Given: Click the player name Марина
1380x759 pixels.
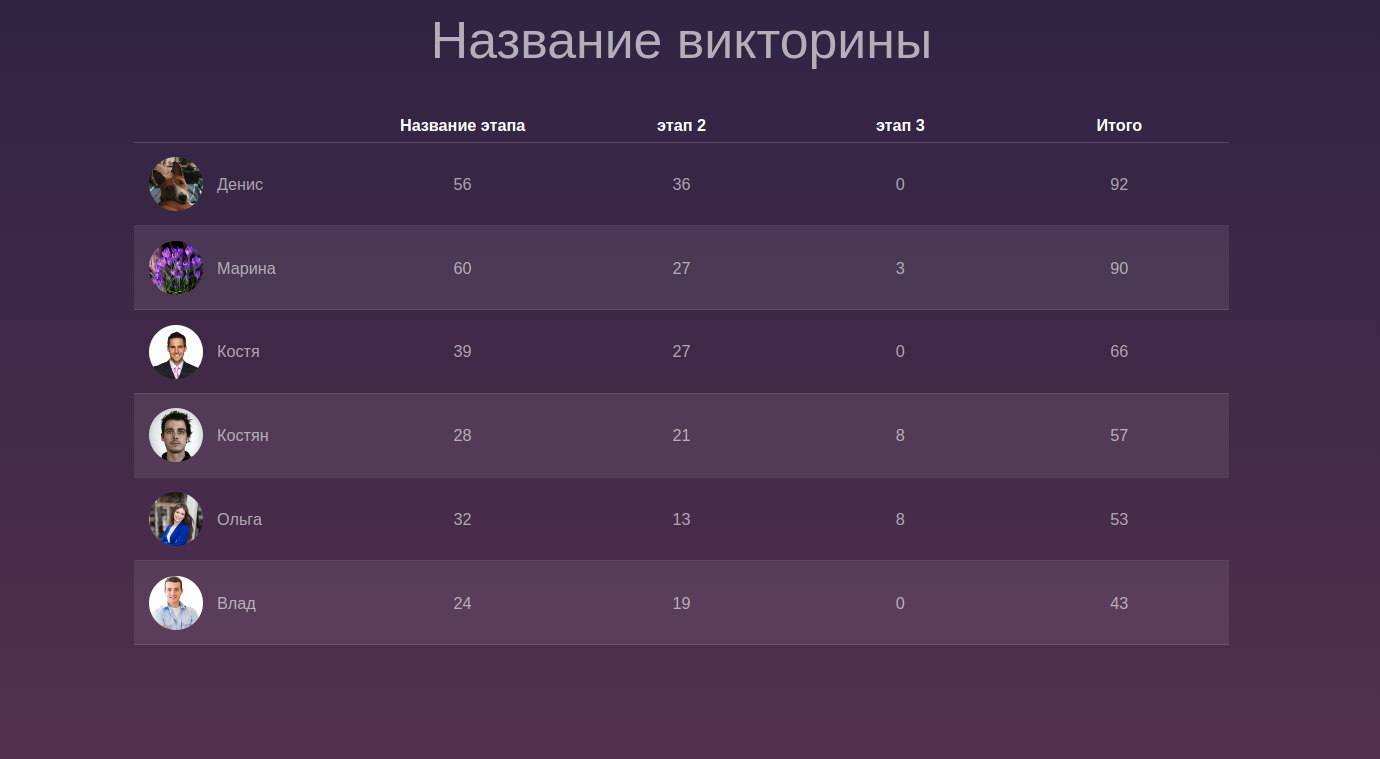Looking at the screenshot, I should (x=246, y=269).
